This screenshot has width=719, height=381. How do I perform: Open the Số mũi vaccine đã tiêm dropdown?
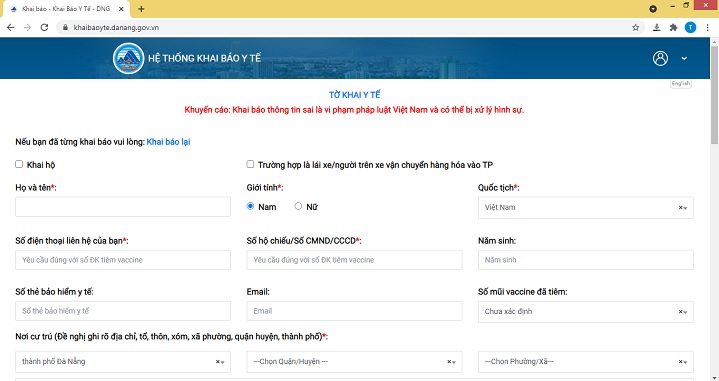click(586, 312)
